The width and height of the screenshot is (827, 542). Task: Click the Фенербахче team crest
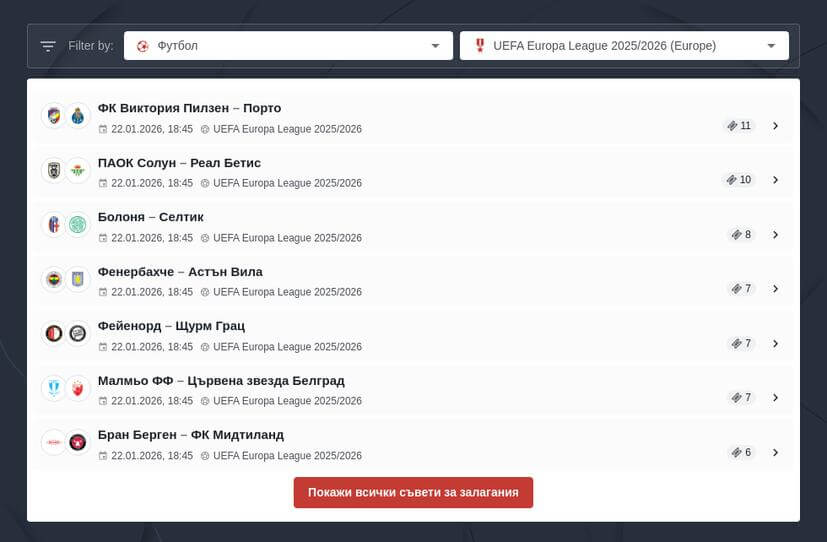53,279
